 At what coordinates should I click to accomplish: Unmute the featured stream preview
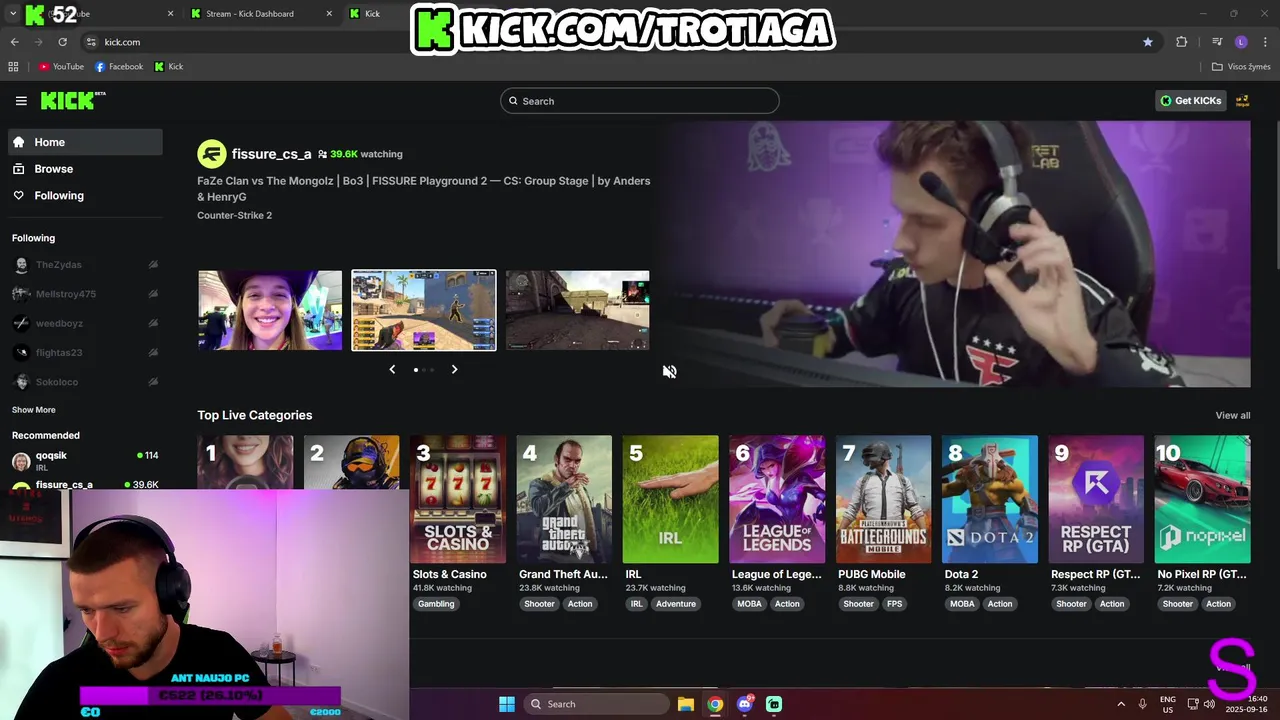pyautogui.click(x=670, y=372)
